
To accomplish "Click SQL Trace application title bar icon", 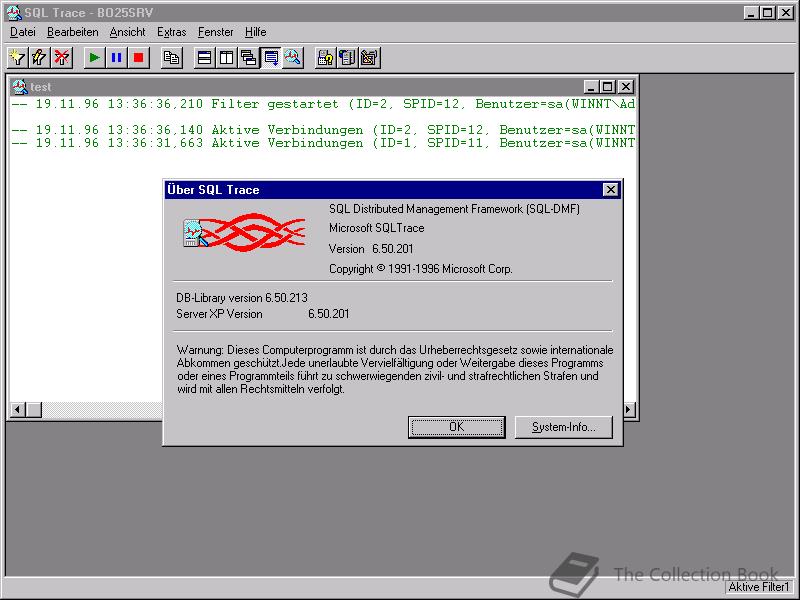I will click(14, 13).
